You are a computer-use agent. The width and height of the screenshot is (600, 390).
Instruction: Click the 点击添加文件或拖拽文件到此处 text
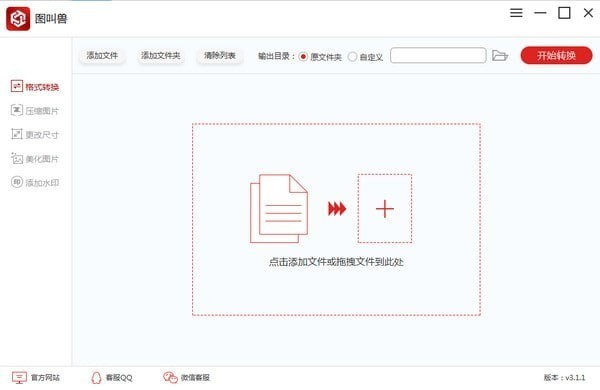click(x=336, y=262)
